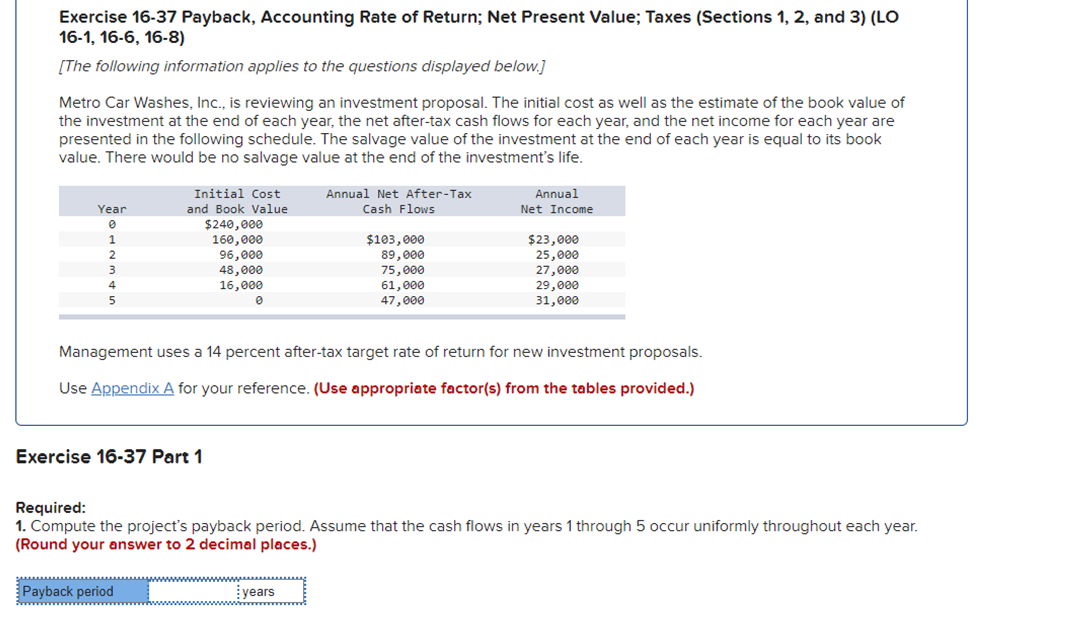Image resolution: width=1084 pixels, height=642 pixels.
Task: Select the $240,000 initial cost value
Action: tap(235, 224)
